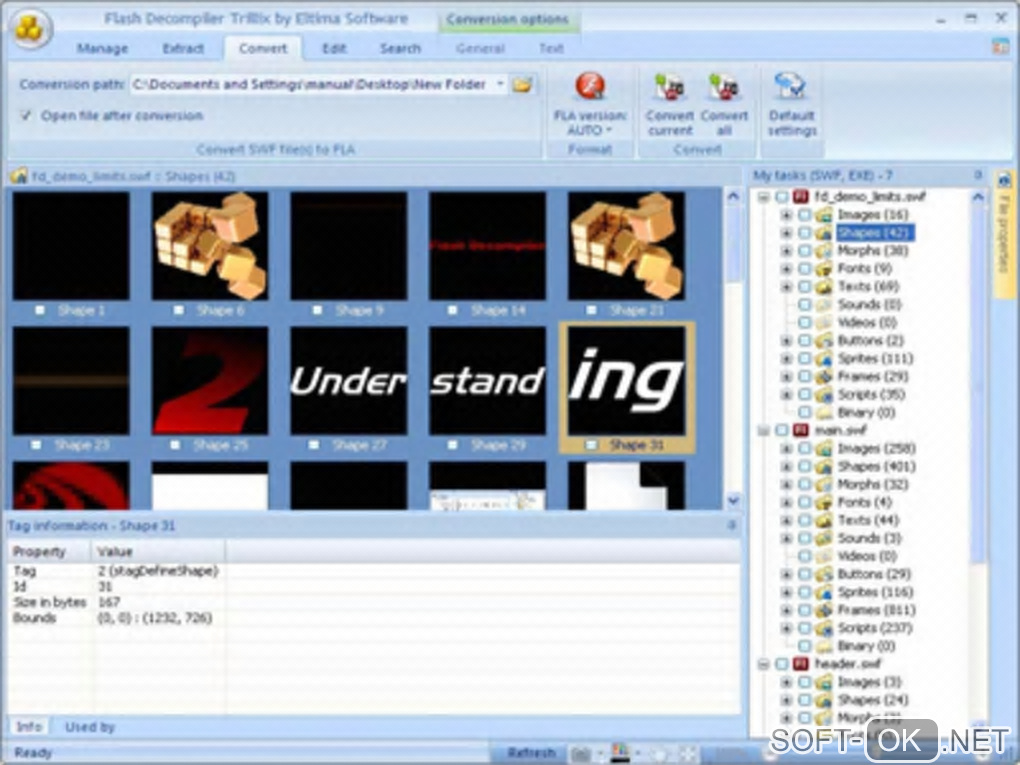Click the Flash Decompiler application orb button
This screenshot has height=765, width=1020.
[x=29, y=28]
